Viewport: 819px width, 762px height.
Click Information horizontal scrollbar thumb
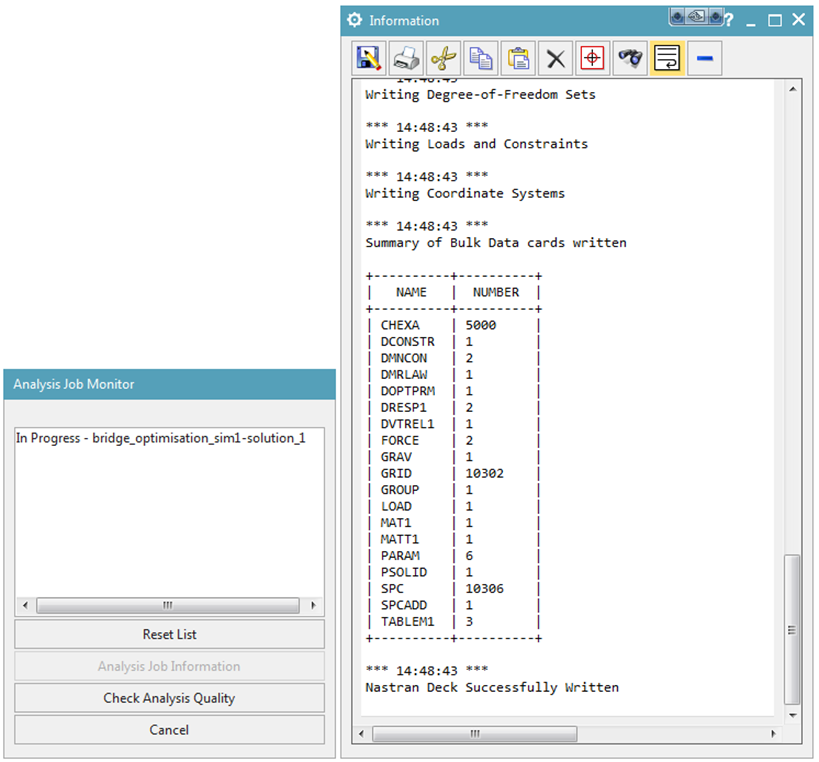pos(475,734)
